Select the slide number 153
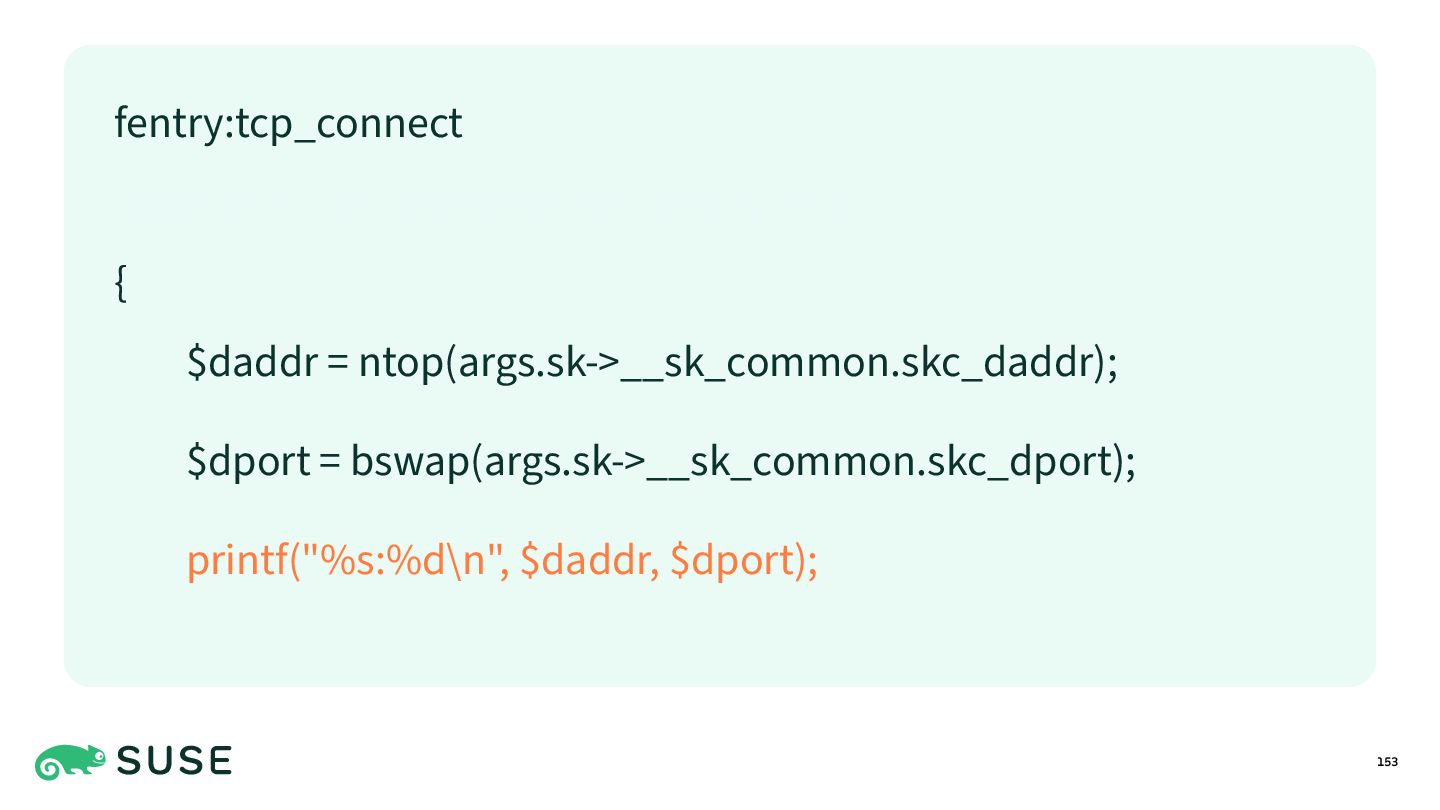The width and height of the screenshot is (1440, 810). coord(1387,763)
